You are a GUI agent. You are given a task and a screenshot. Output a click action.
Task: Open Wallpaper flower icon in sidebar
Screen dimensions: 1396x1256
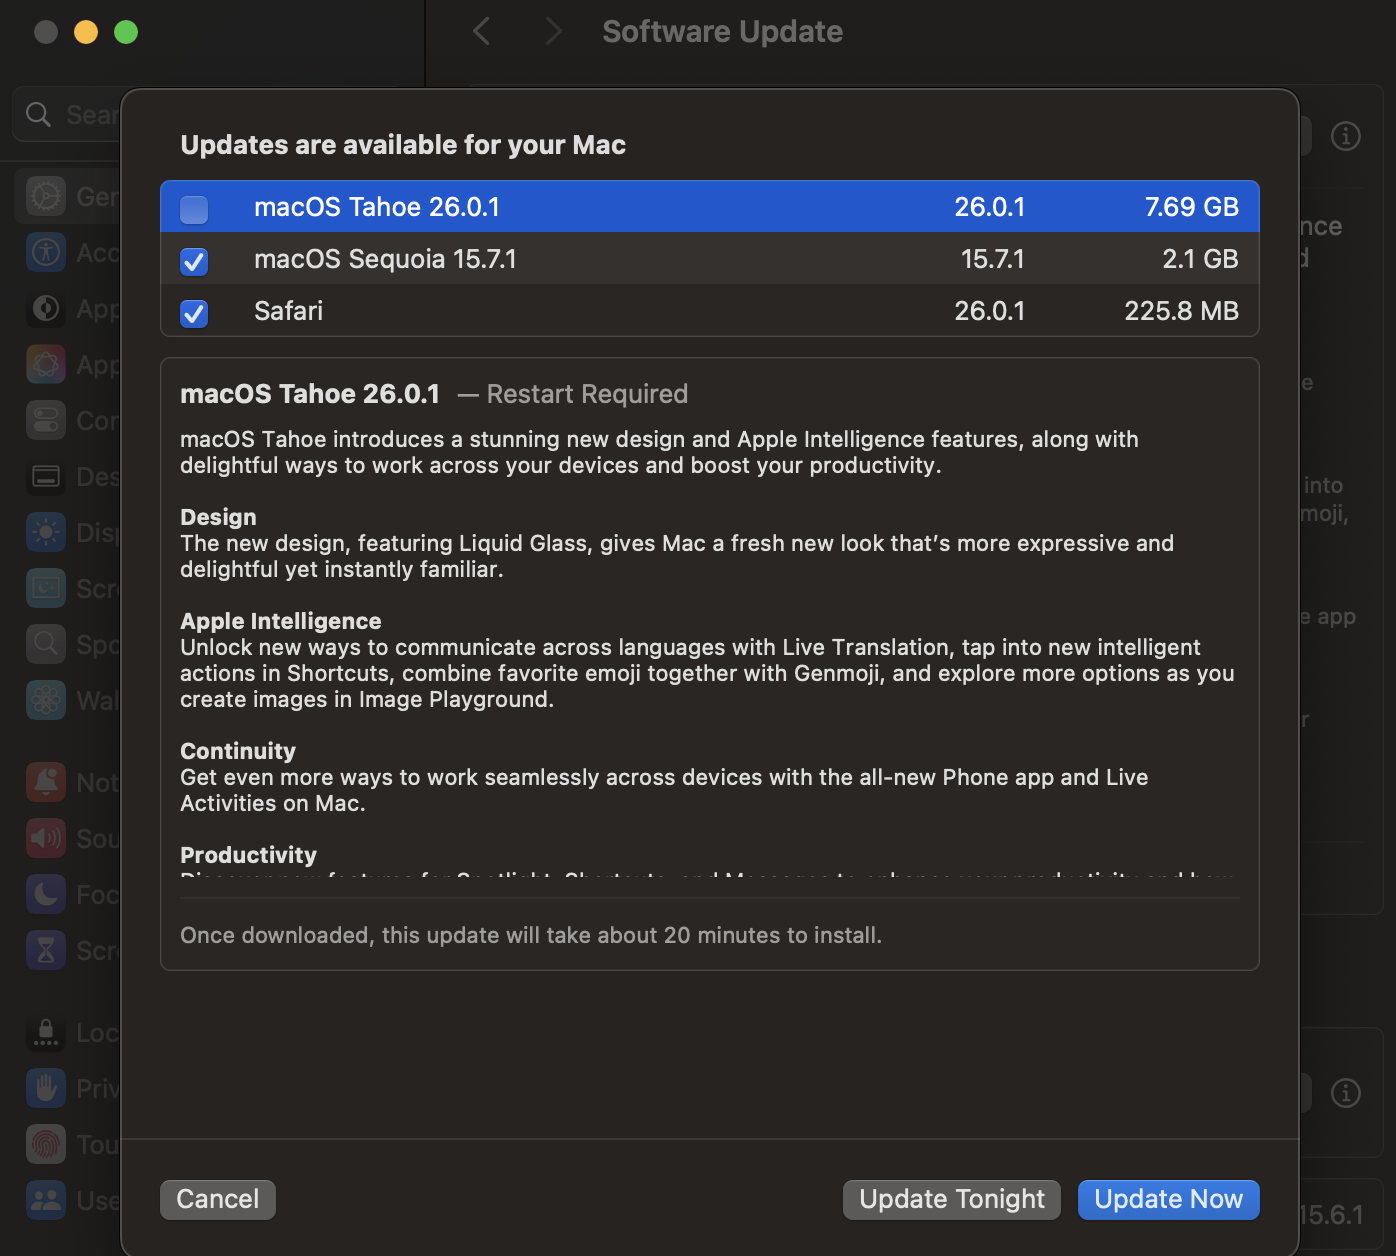point(46,700)
